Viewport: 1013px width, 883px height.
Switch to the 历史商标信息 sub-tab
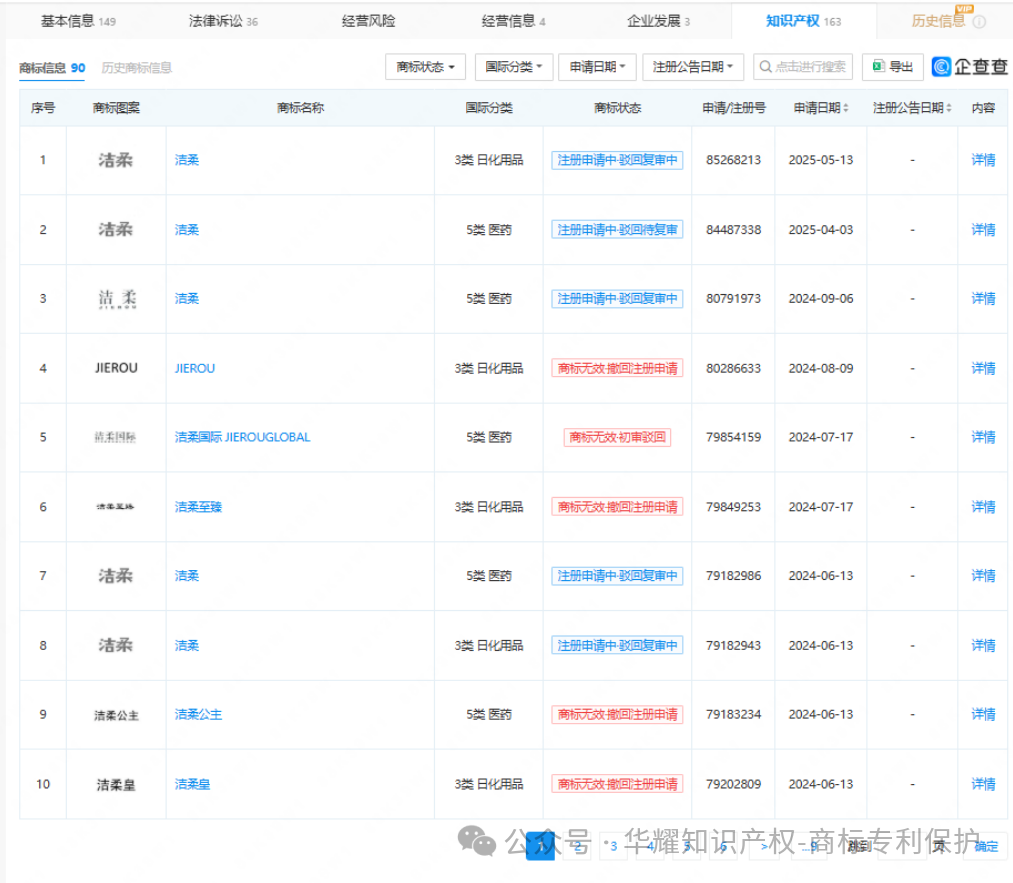(x=136, y=68)
